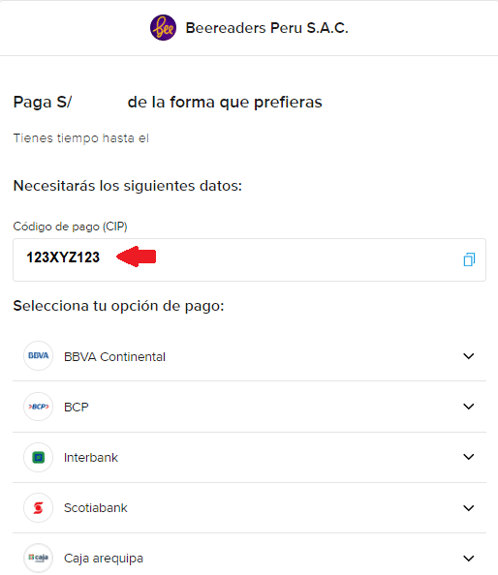
Task: Click the Beereaders Peru S.A.C. title
Action: 267,28
